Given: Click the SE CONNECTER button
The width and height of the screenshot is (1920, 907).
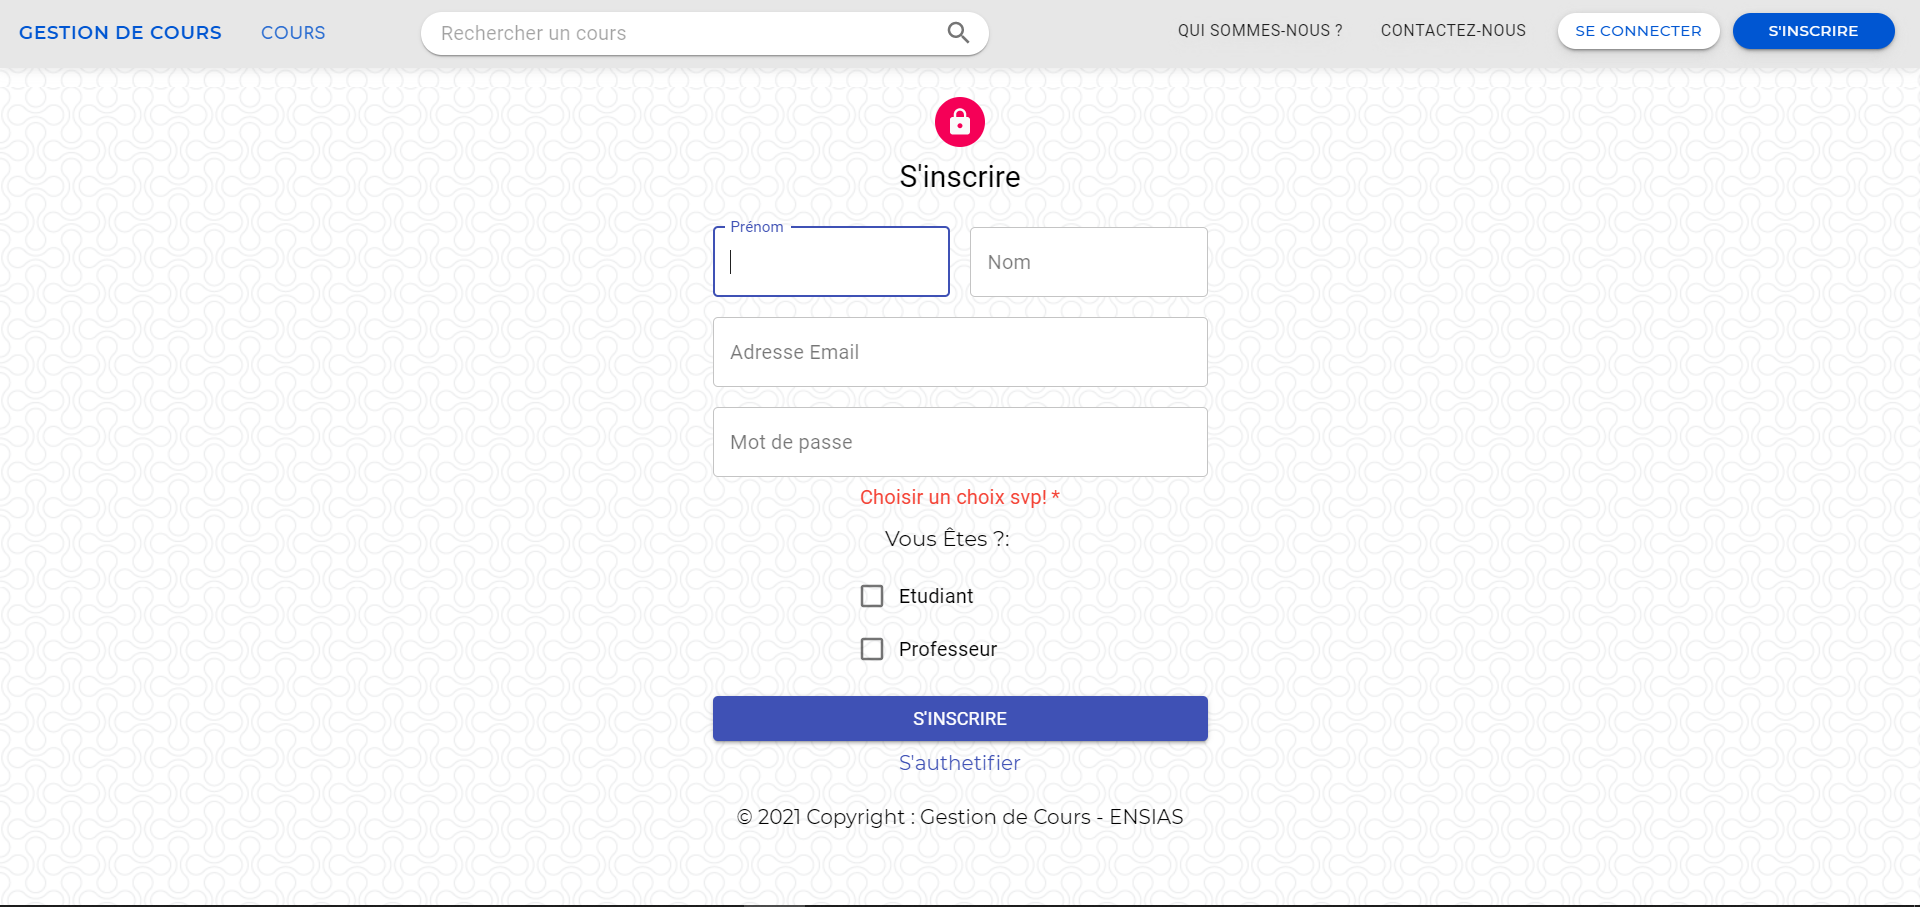Looking at the screenshot, I should [1637, 31].
